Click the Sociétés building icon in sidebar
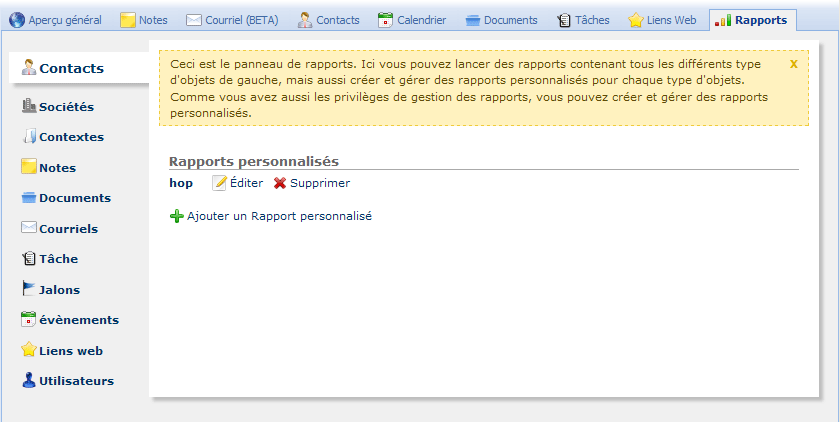This screenshot has height=422, width=840. coord(29,106)
